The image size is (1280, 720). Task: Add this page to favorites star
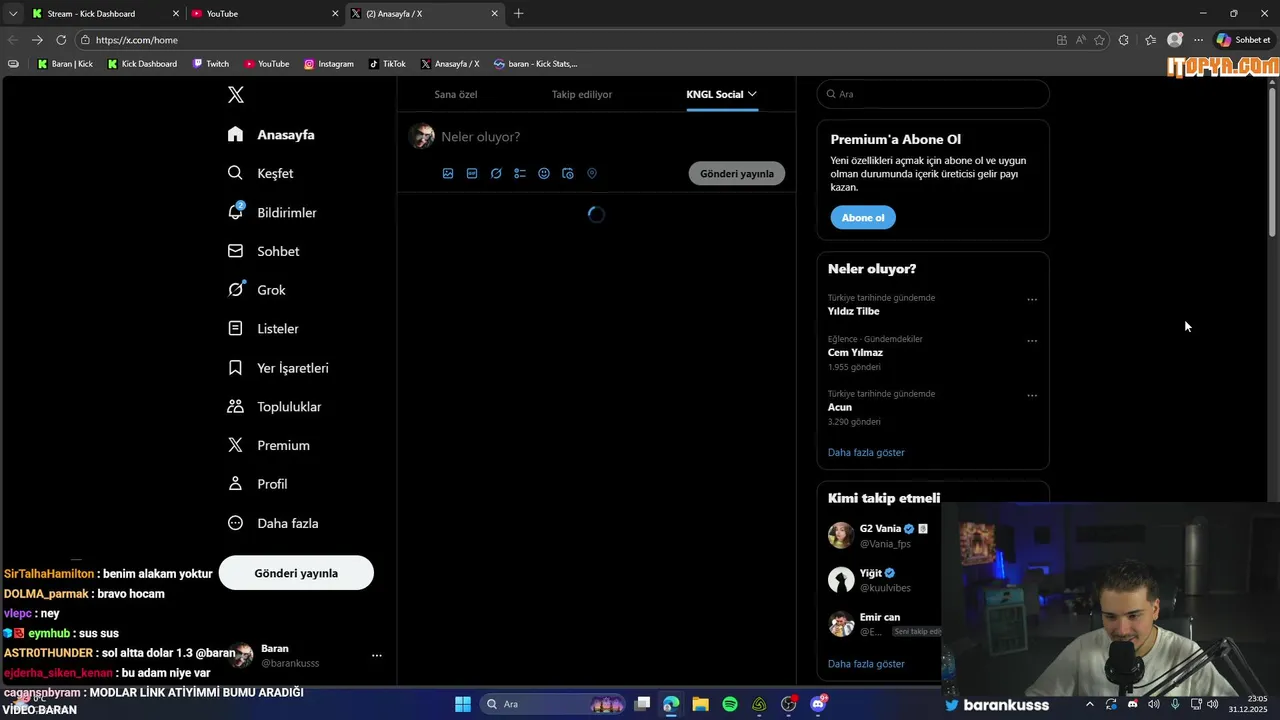tap(1100, 40)
